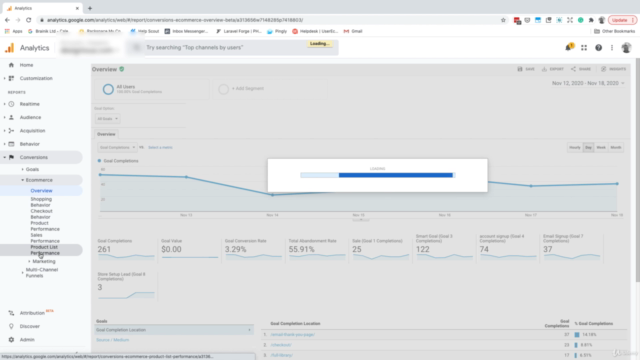Collapse the Ecommerce submenu
This screenshot has height=360, width=640.
pyautogui.click(x=22, y=180)
